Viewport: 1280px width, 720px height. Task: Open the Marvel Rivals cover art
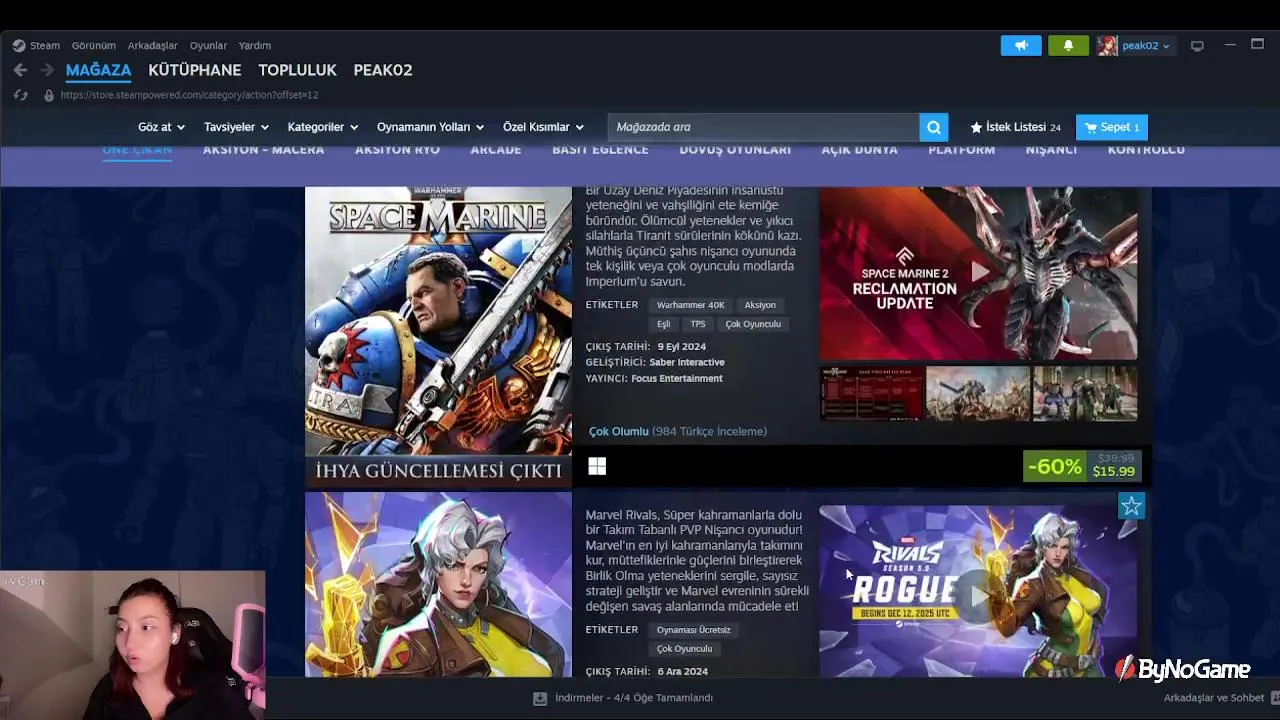[x=438, y=584]
